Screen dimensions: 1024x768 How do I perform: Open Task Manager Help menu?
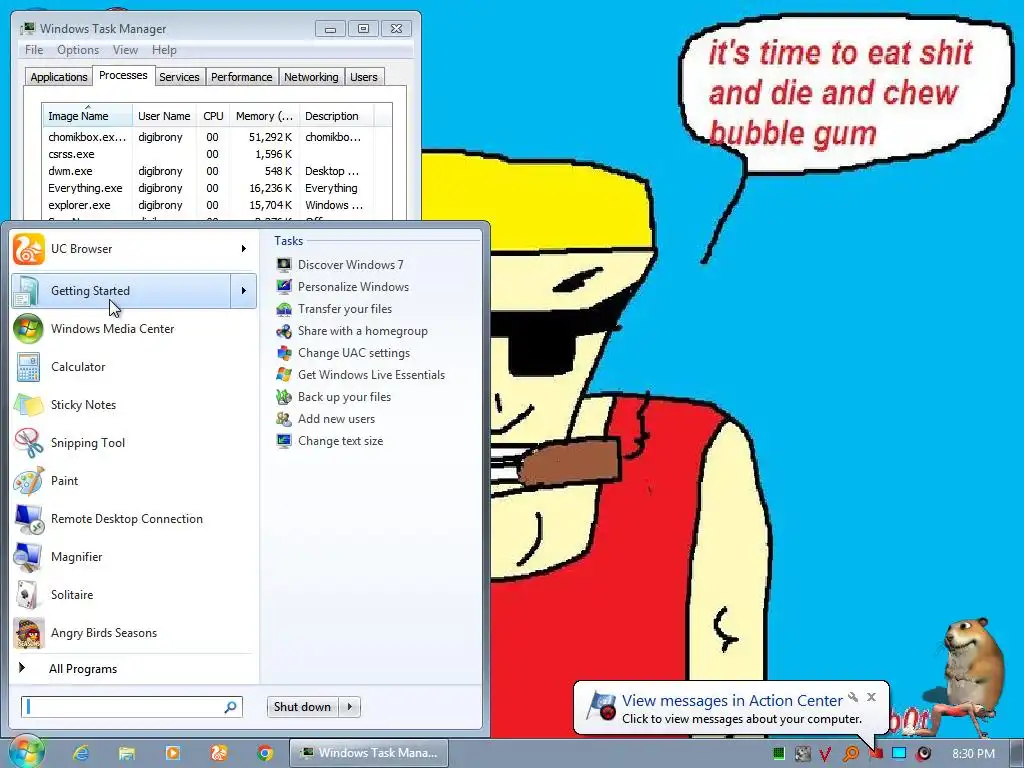coord(164,50)
